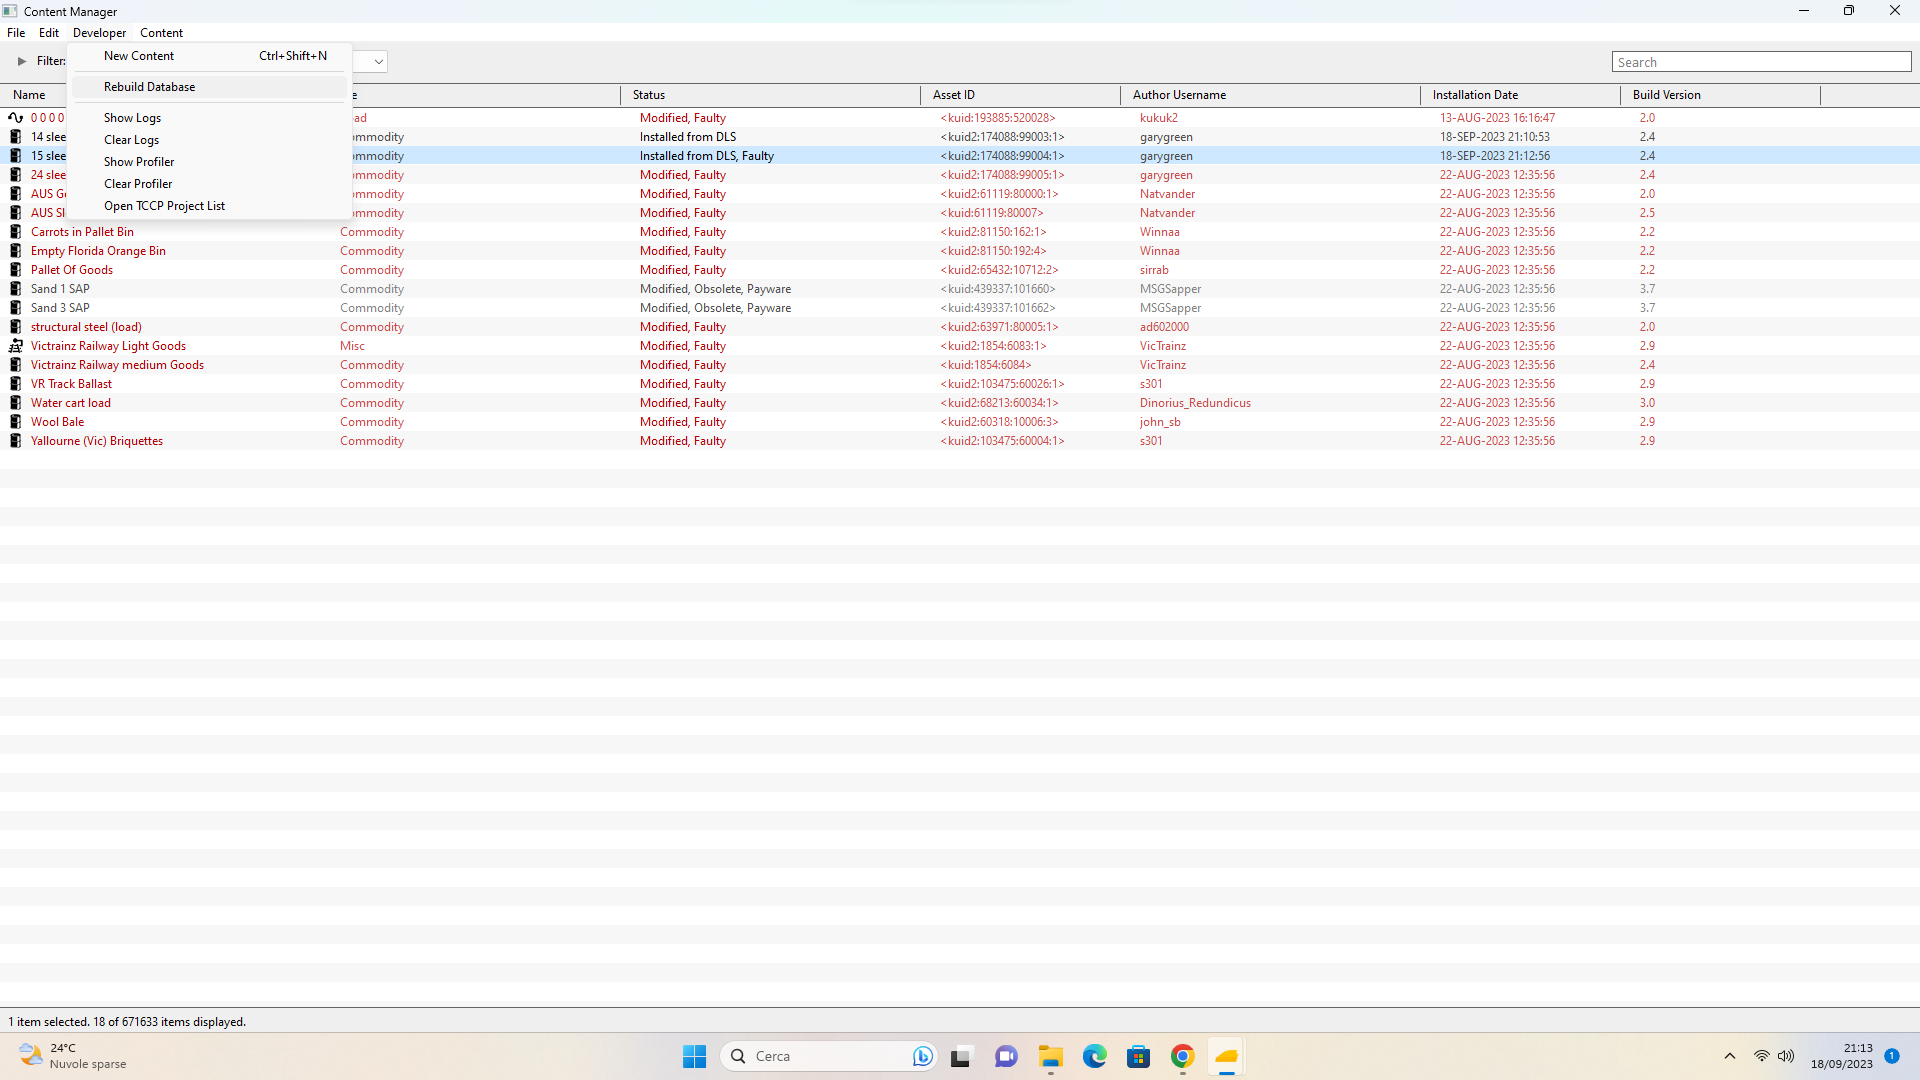
Task: Click the Search input field
Action: click(x=1761, y=62)
